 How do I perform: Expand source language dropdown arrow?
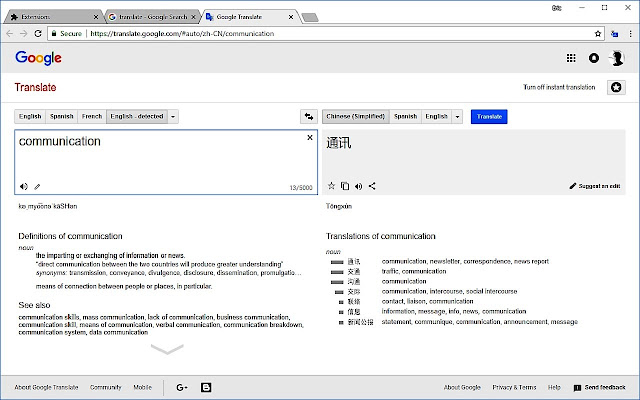(x=173, y=117)
